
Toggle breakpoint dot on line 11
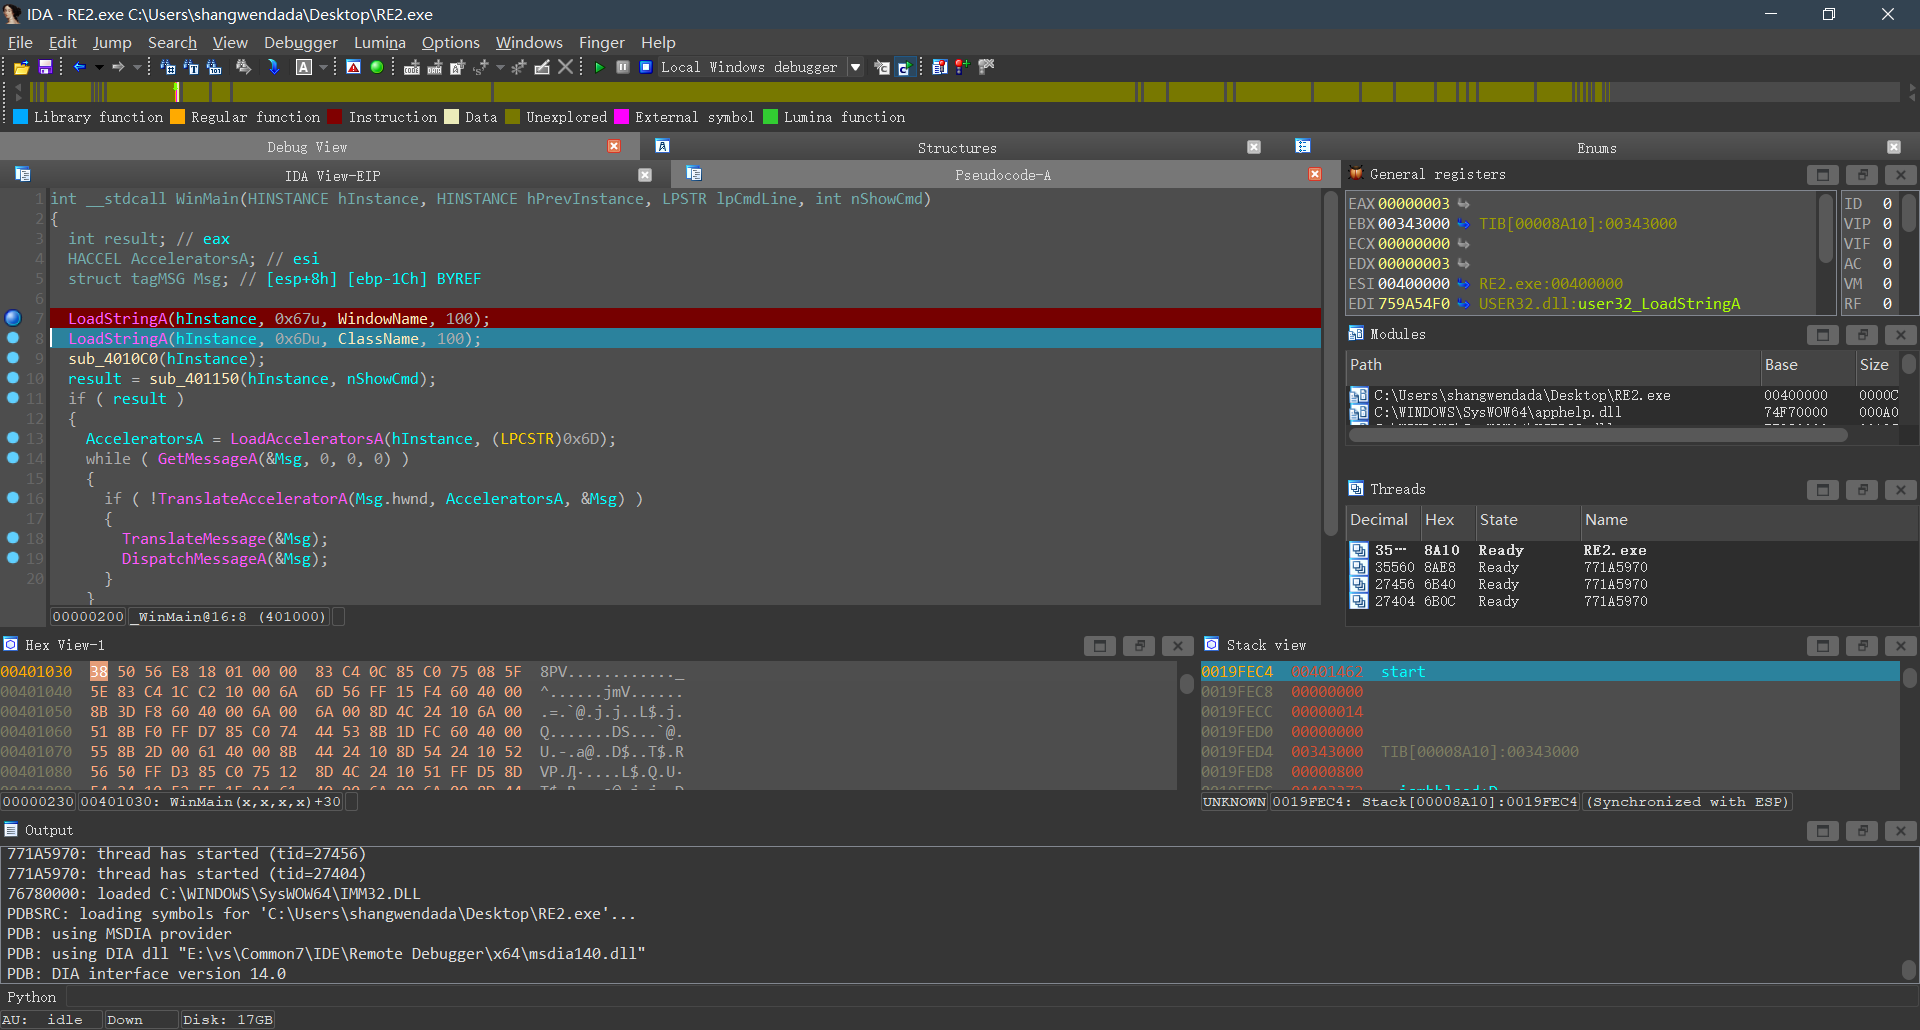pos(13,398)
